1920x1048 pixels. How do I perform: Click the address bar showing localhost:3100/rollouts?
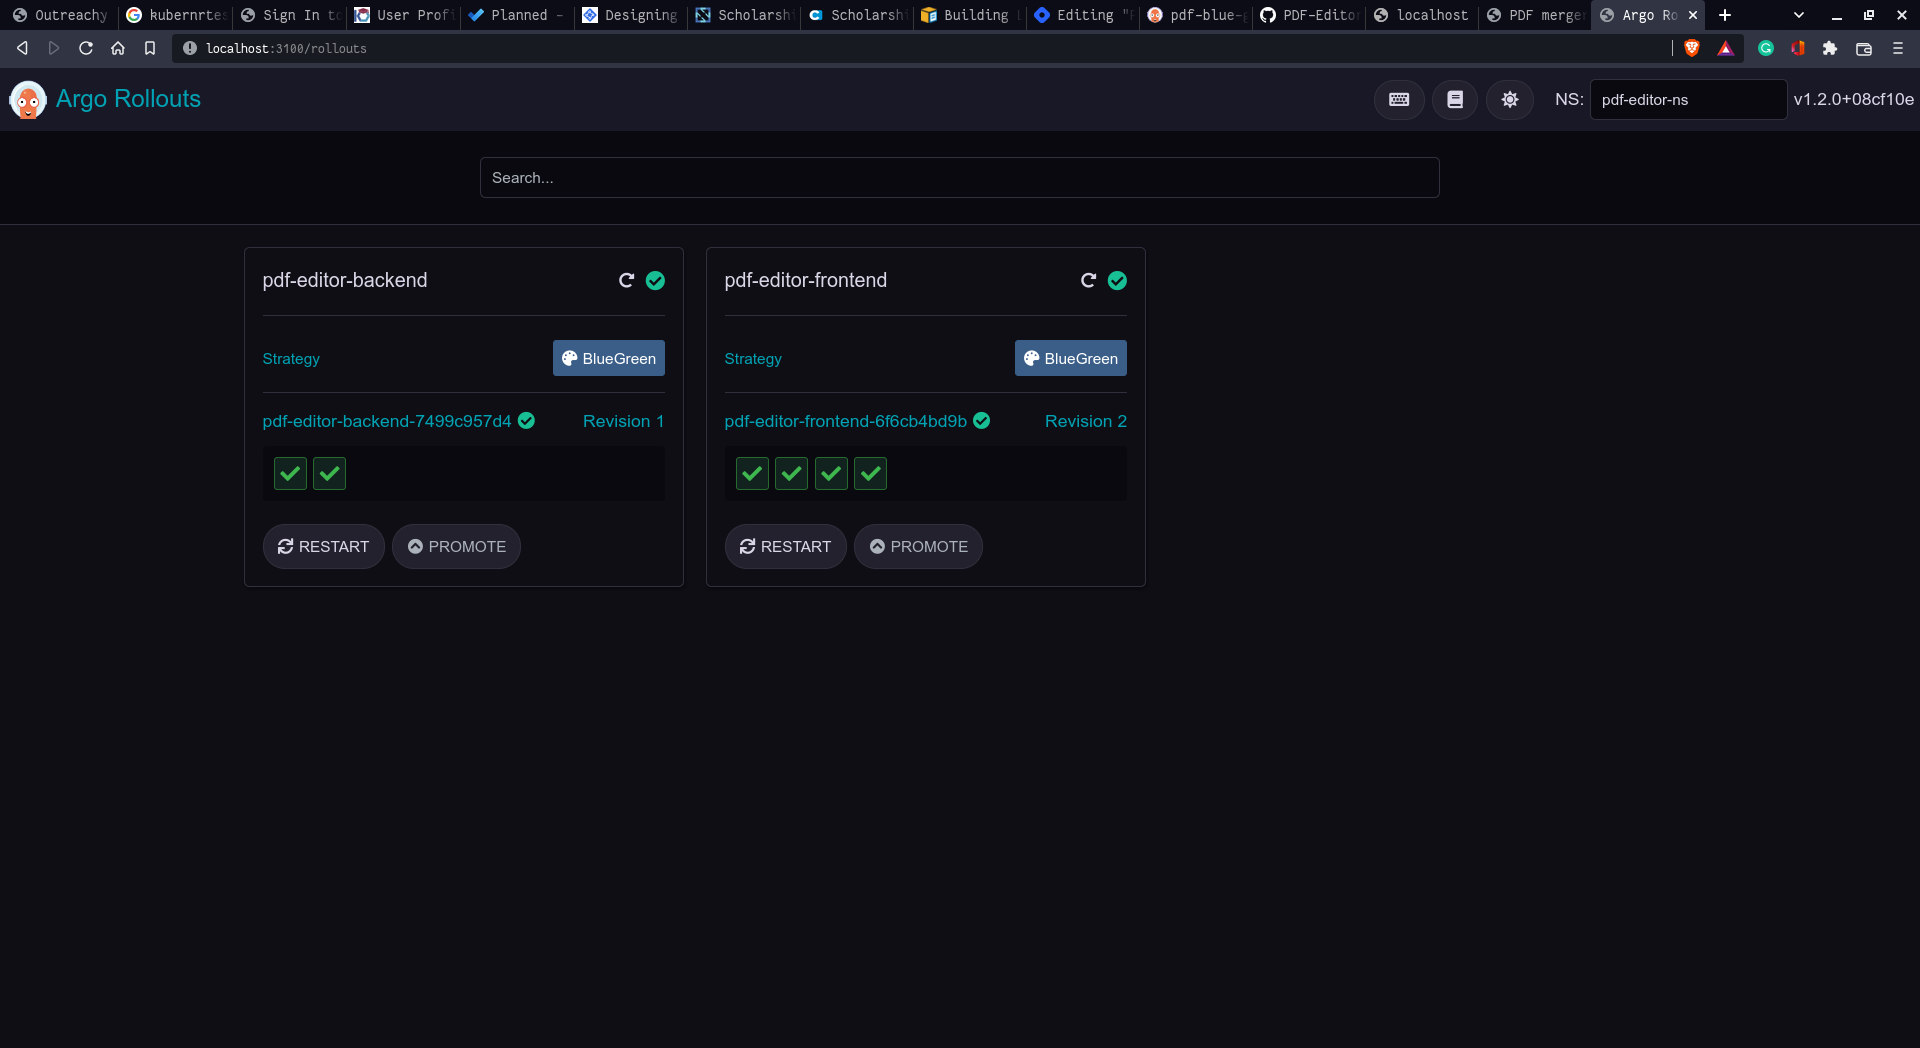920,48
